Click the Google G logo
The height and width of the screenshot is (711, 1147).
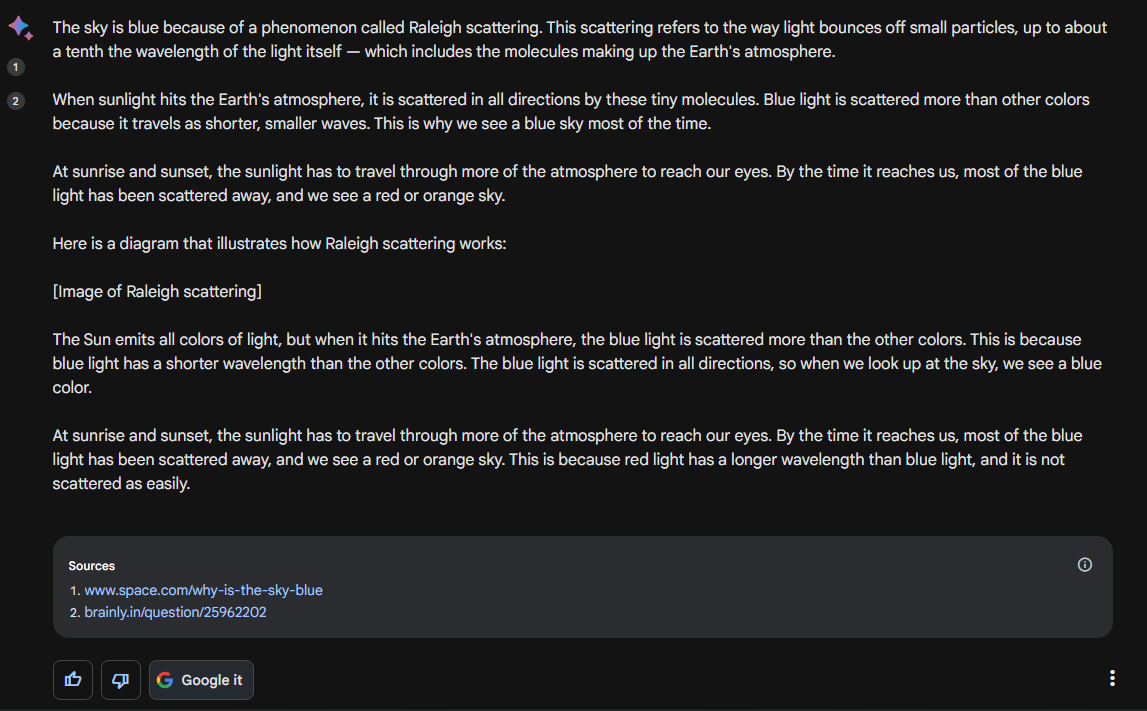pos(166,680)
